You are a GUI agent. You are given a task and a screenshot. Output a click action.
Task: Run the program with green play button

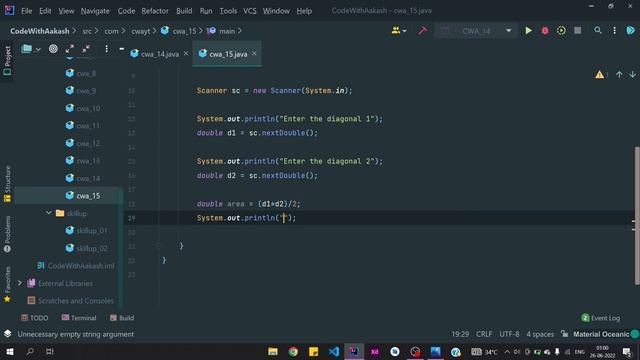pos(528,31)
